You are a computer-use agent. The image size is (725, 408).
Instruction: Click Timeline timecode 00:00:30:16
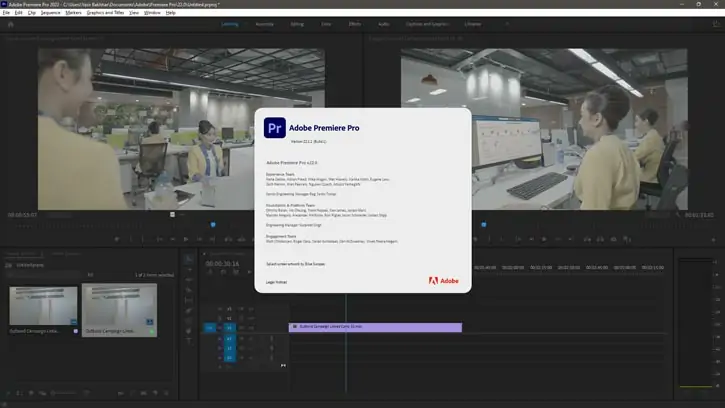pos(222,264)
